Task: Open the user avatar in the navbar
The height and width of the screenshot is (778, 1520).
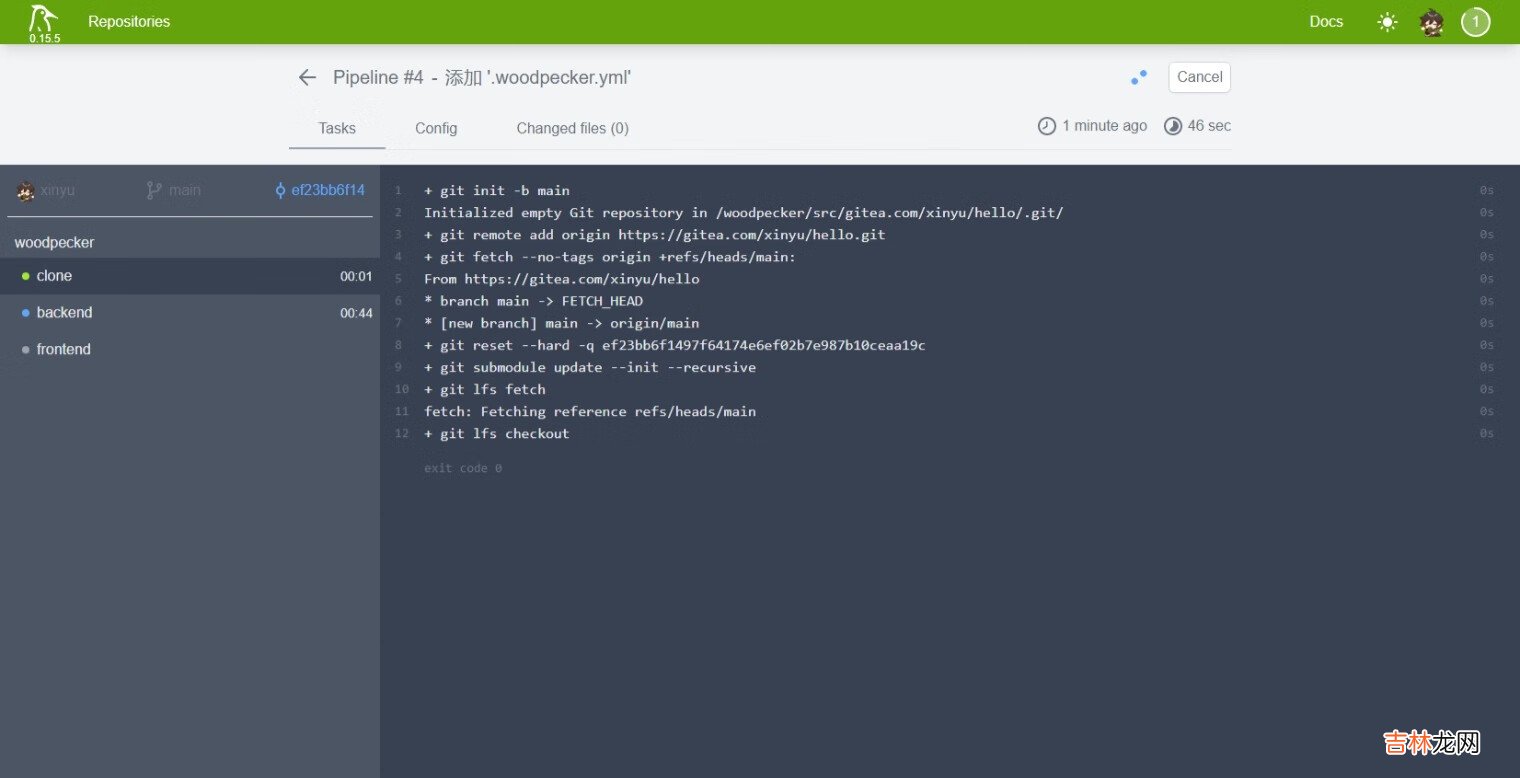Action: (1431, 22)
